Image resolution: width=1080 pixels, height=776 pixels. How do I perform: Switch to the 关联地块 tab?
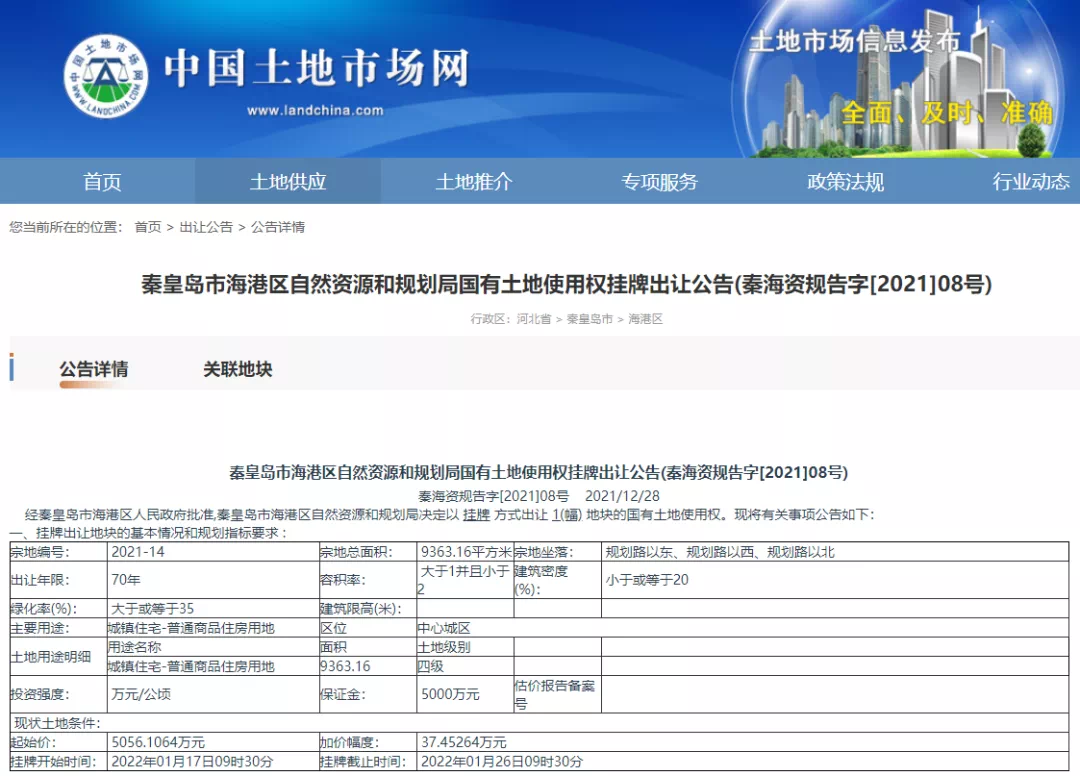237,369
